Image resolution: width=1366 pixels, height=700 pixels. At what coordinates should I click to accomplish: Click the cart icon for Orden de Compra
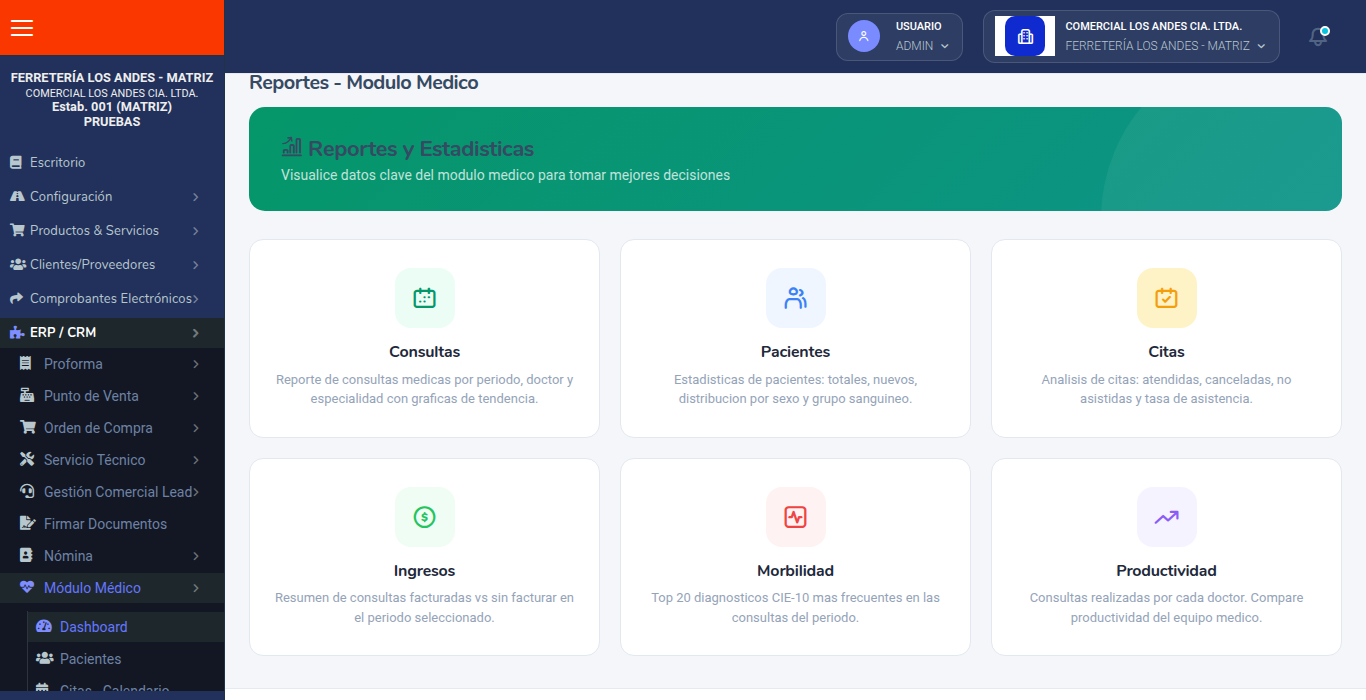27,428
